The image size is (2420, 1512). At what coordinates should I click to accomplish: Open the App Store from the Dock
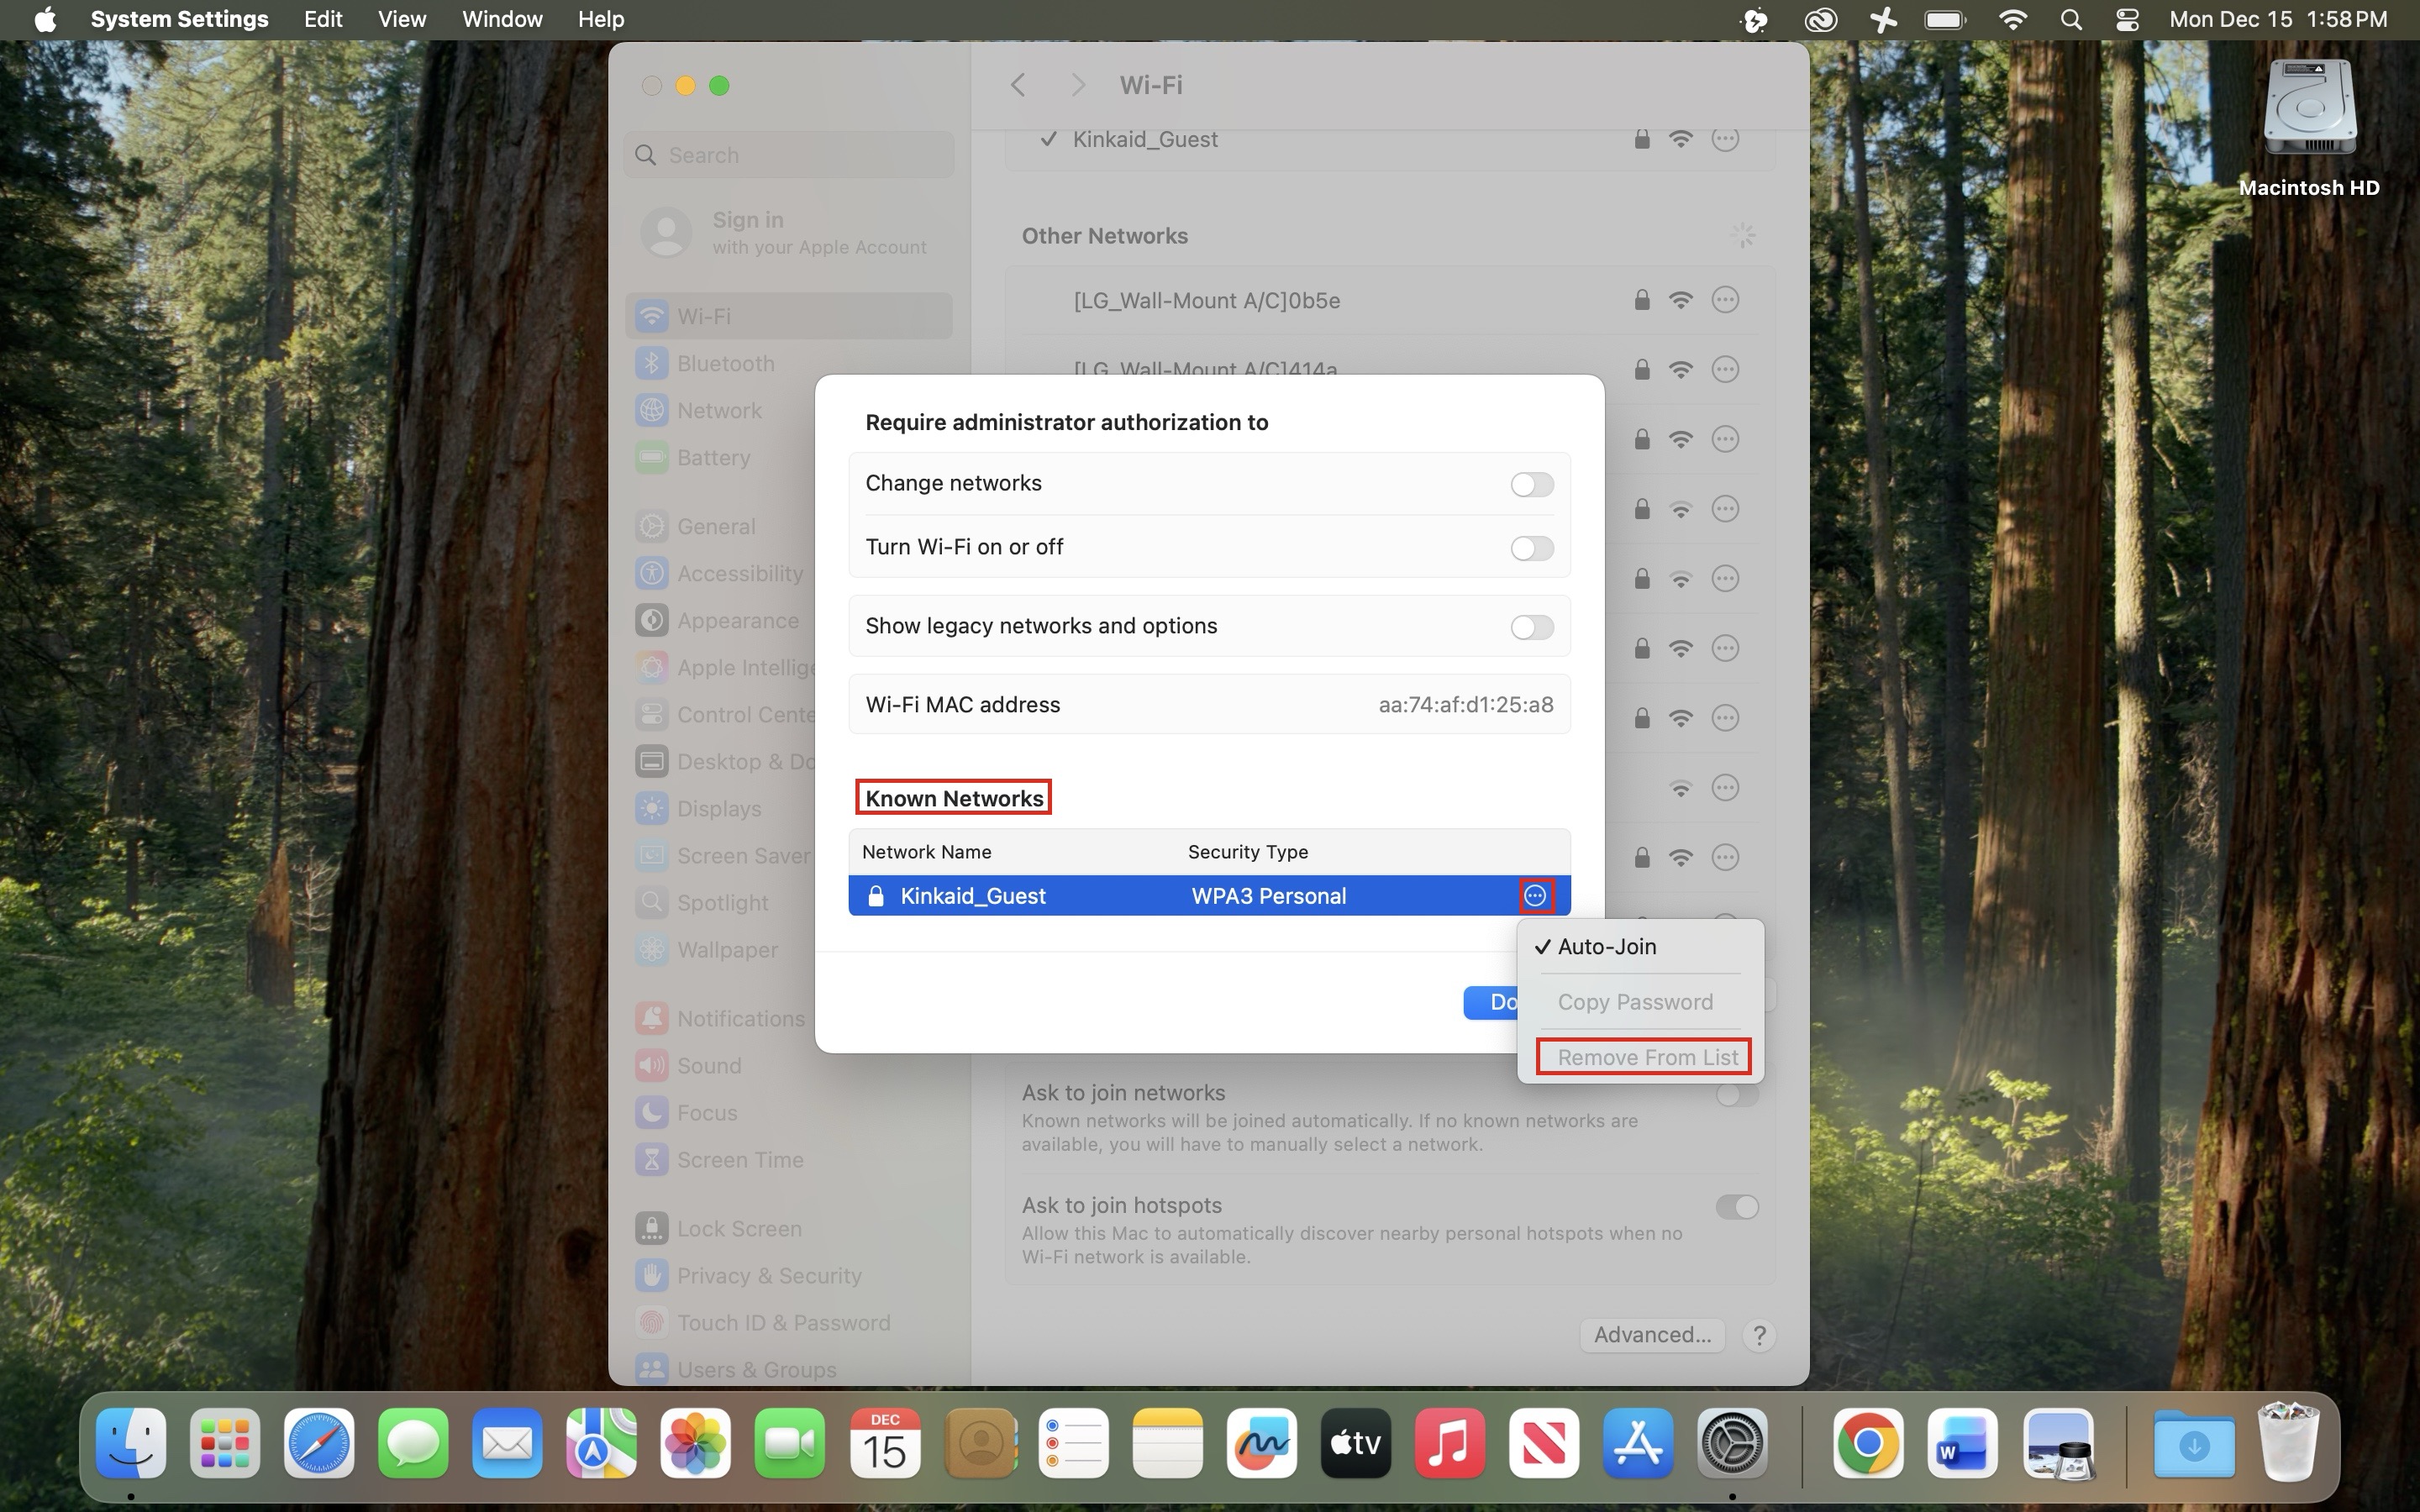coord(1637,1443)
